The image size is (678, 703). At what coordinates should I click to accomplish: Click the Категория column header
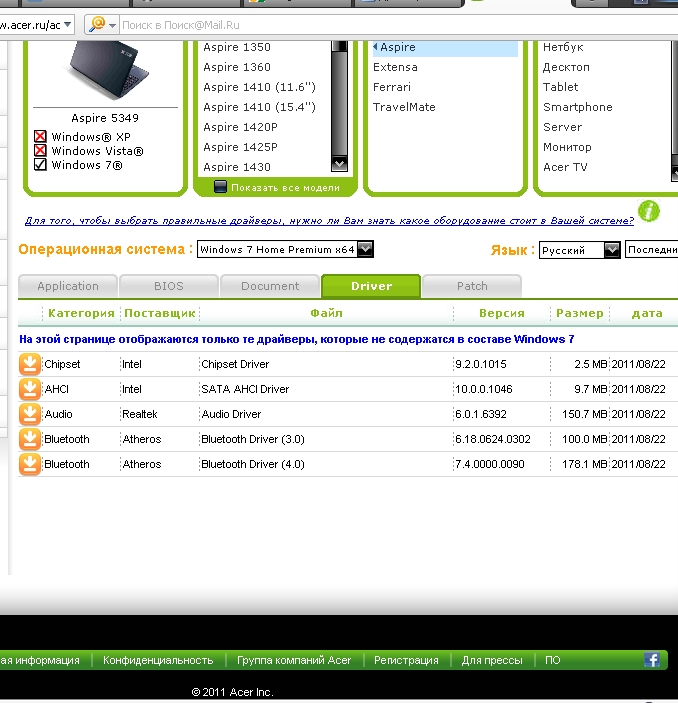[x=81, y=313]
